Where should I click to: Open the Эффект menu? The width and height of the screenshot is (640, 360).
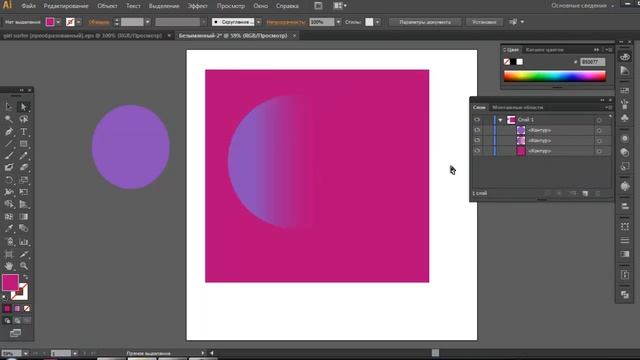[x=198, y=6]
